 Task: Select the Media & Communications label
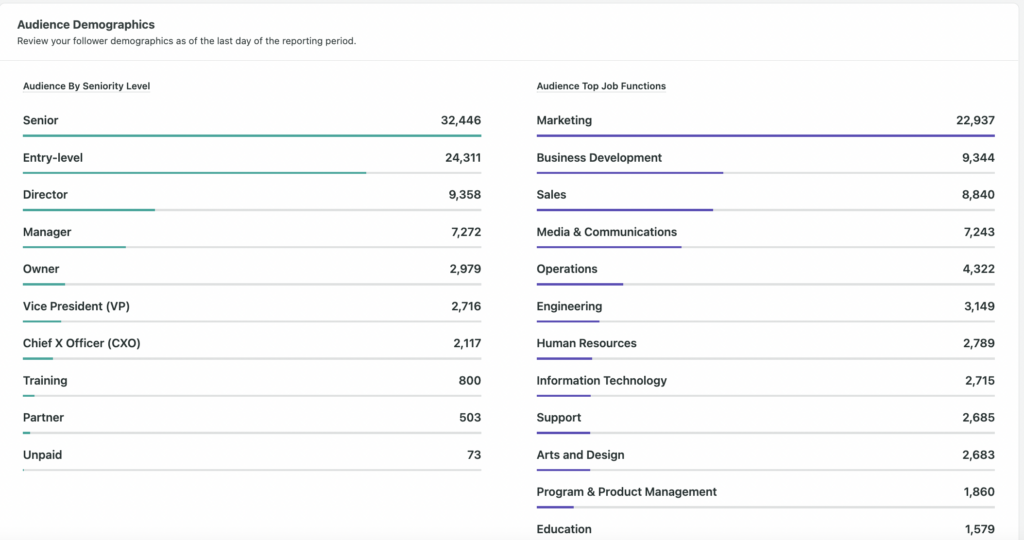606,232
